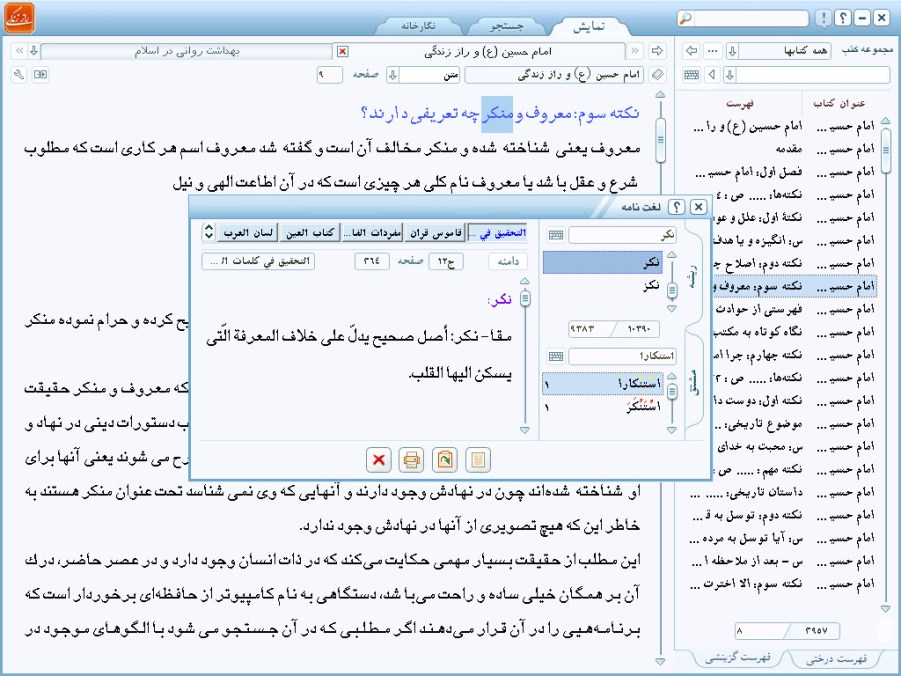Click the orange application logo icon

(20, 18)
